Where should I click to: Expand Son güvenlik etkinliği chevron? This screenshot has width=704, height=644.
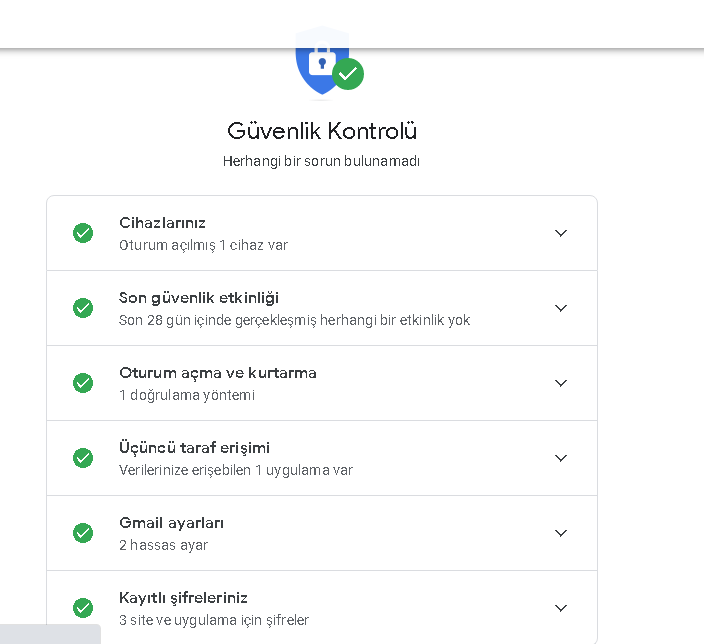(561, 308)
